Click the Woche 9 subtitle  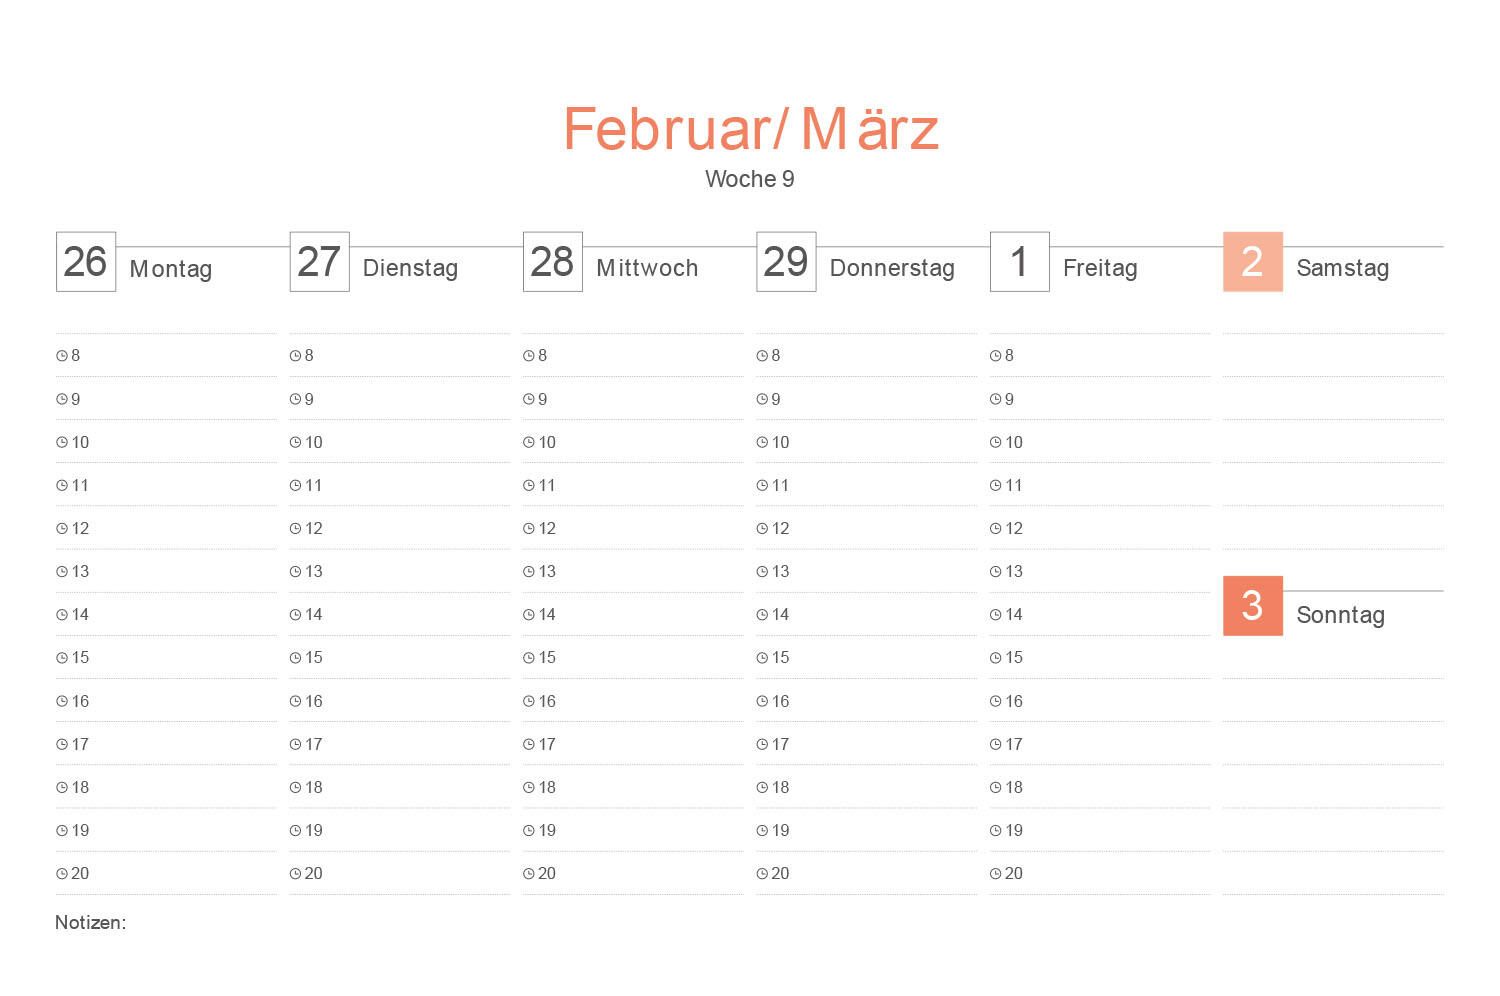click(x=750, y=179)
